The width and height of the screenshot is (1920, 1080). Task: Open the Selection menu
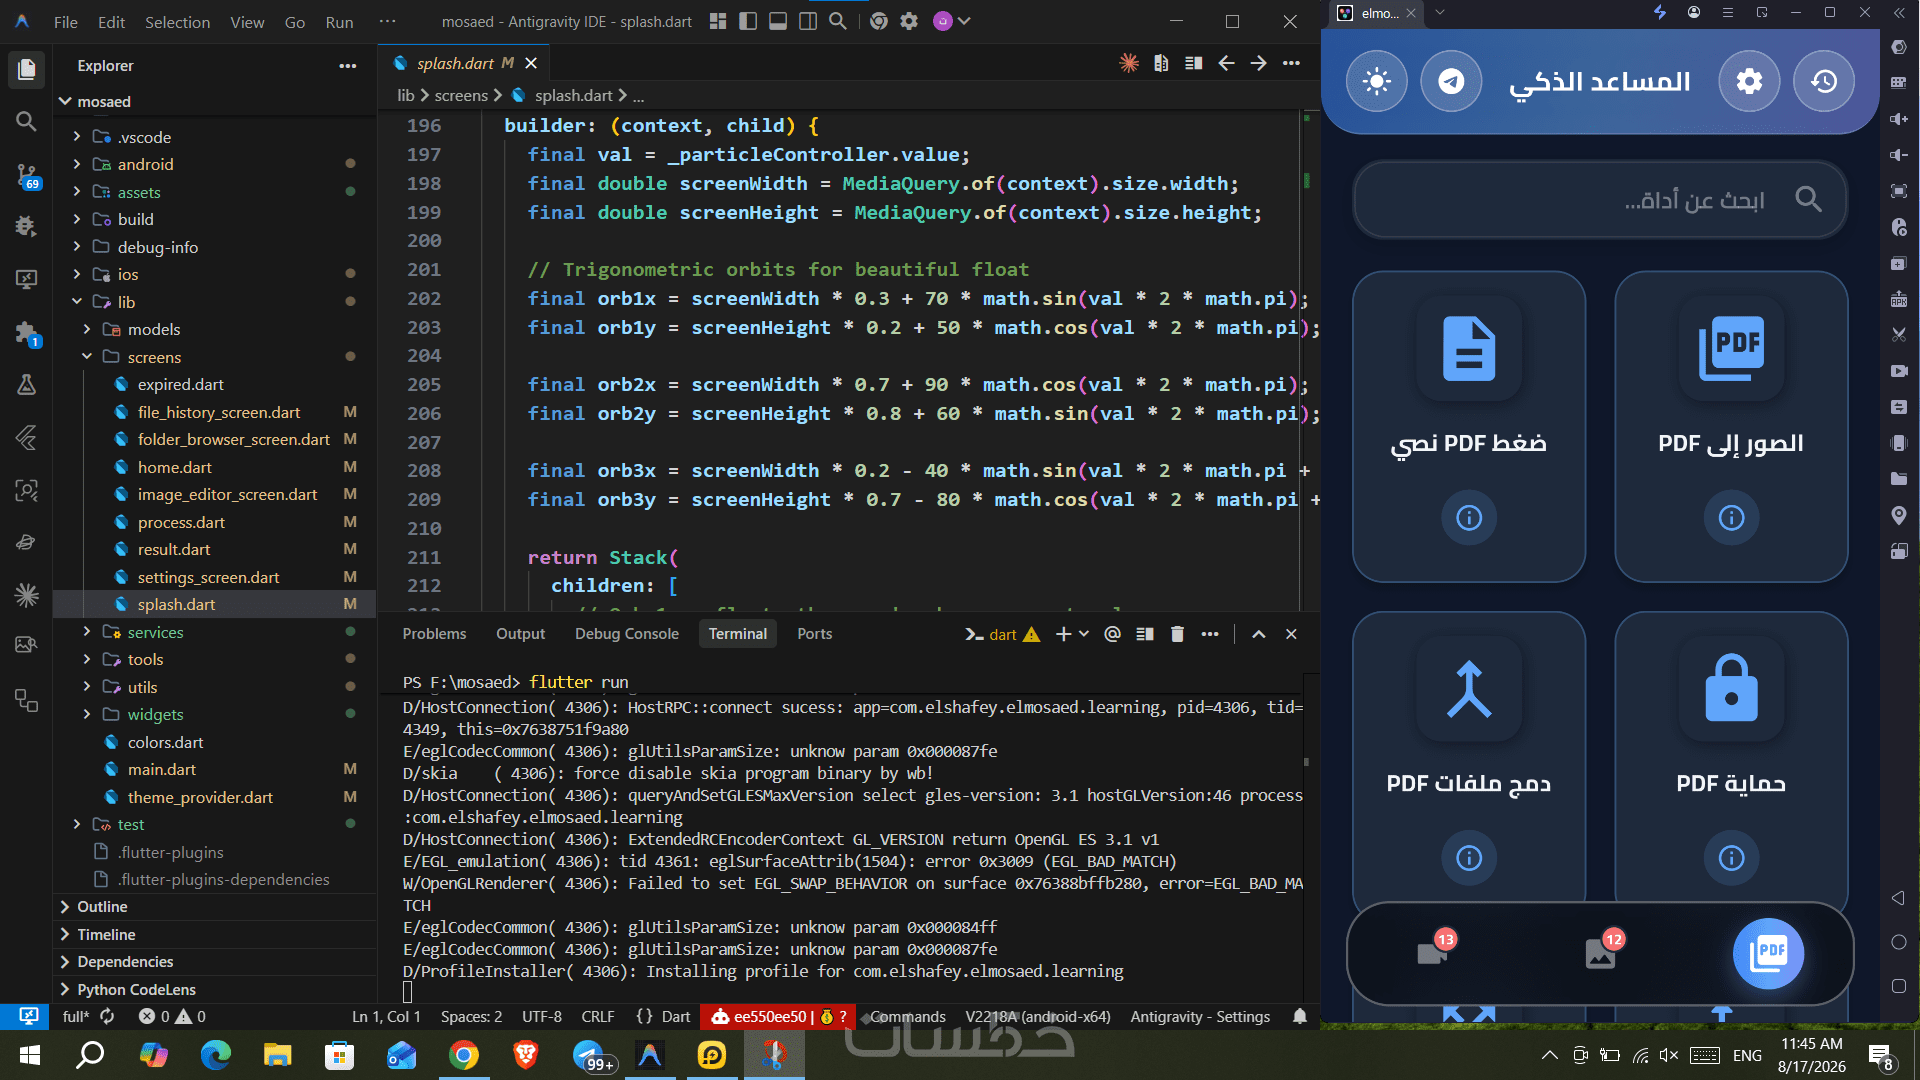click(177, 22)
